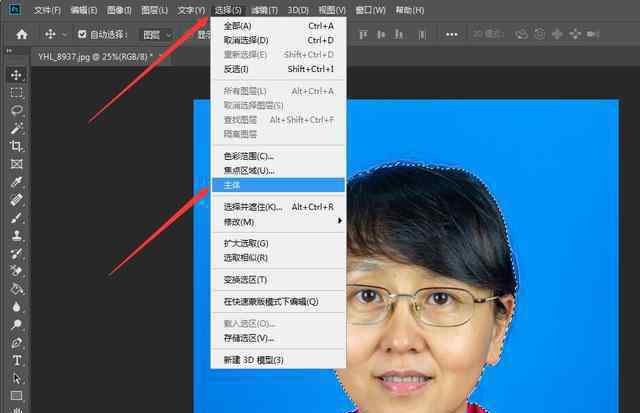Viewport: 640px width, 413px height.
Task: Close the open 选择(S) menu
Action: coord(228,10)
